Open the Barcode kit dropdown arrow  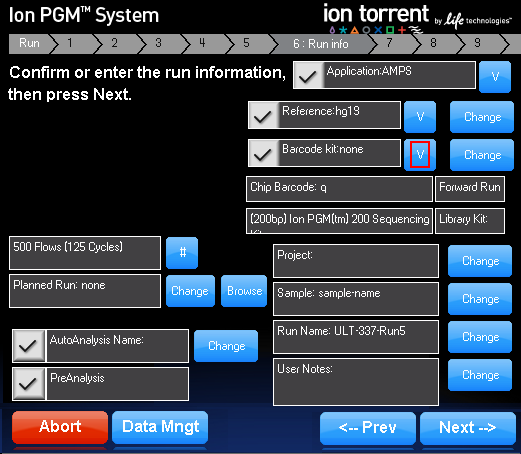click(x=420, y=155)
